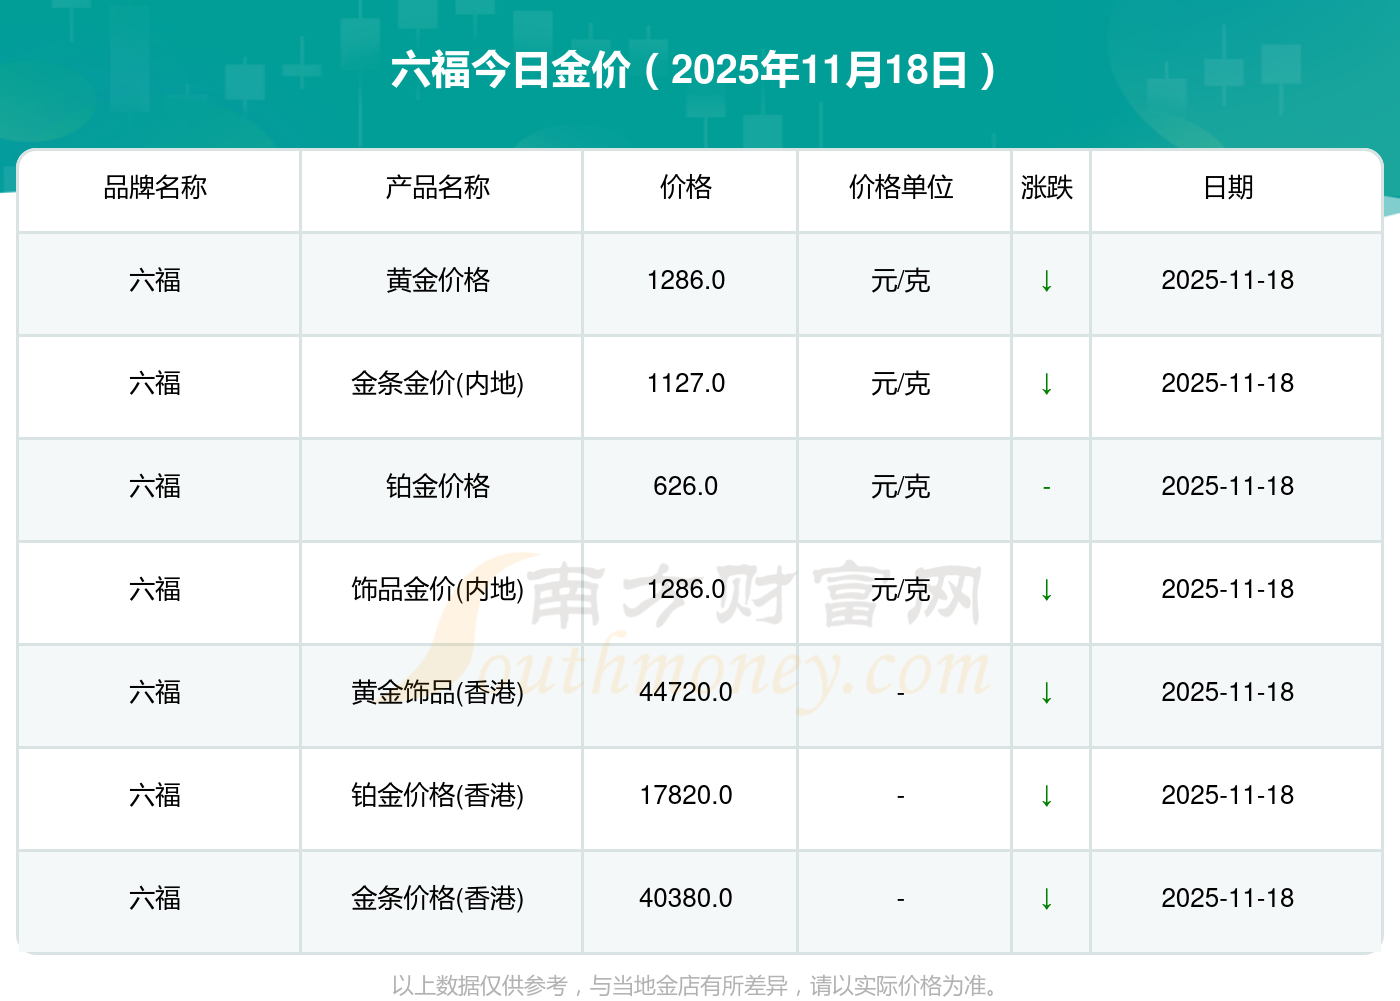
Task: Select the product name 黄金饰品(香港)
Action: pos(438,692)
